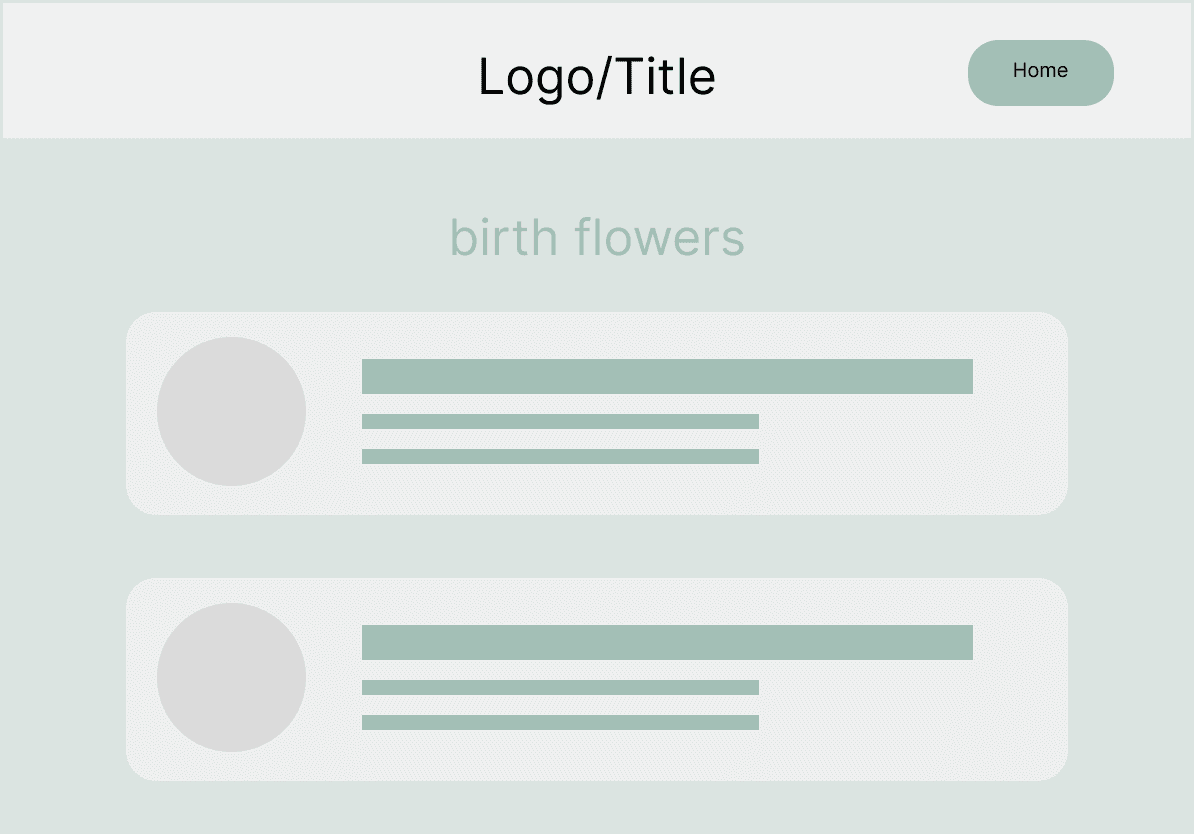Click the Home button in the header

pos(1040,73)
